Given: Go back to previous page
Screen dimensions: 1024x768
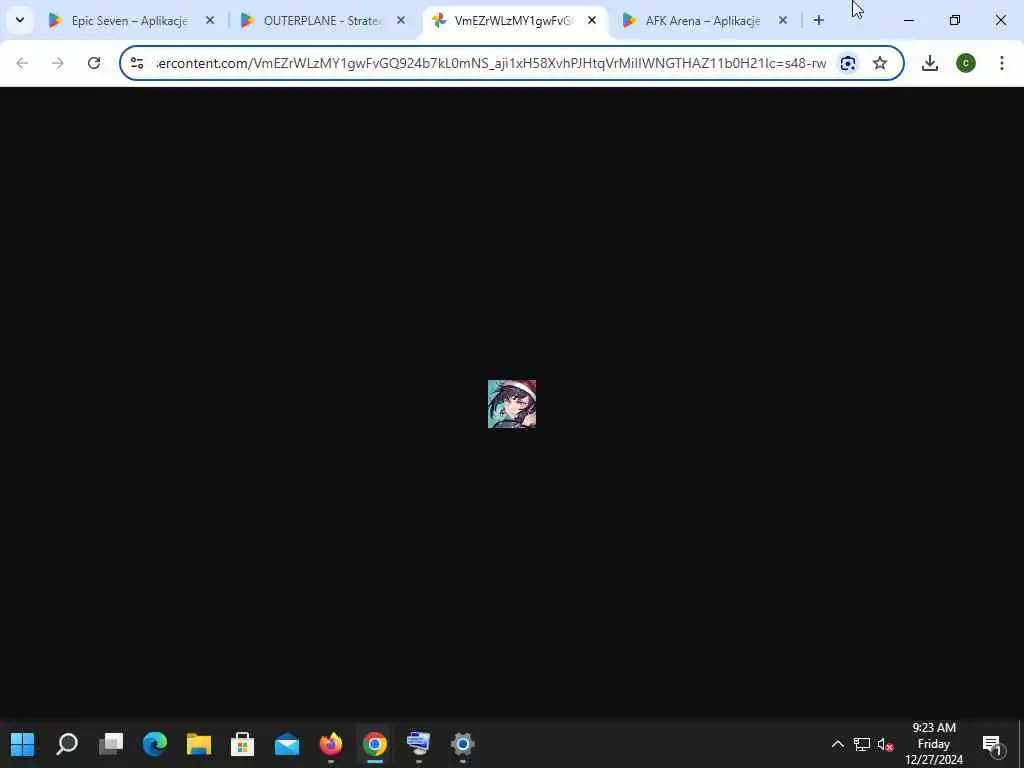Looking at the screenshot, I should tap(22, 63).
